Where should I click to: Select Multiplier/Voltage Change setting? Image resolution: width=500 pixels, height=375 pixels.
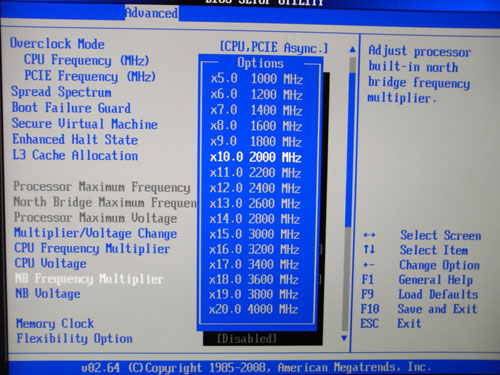coord(96,233)
